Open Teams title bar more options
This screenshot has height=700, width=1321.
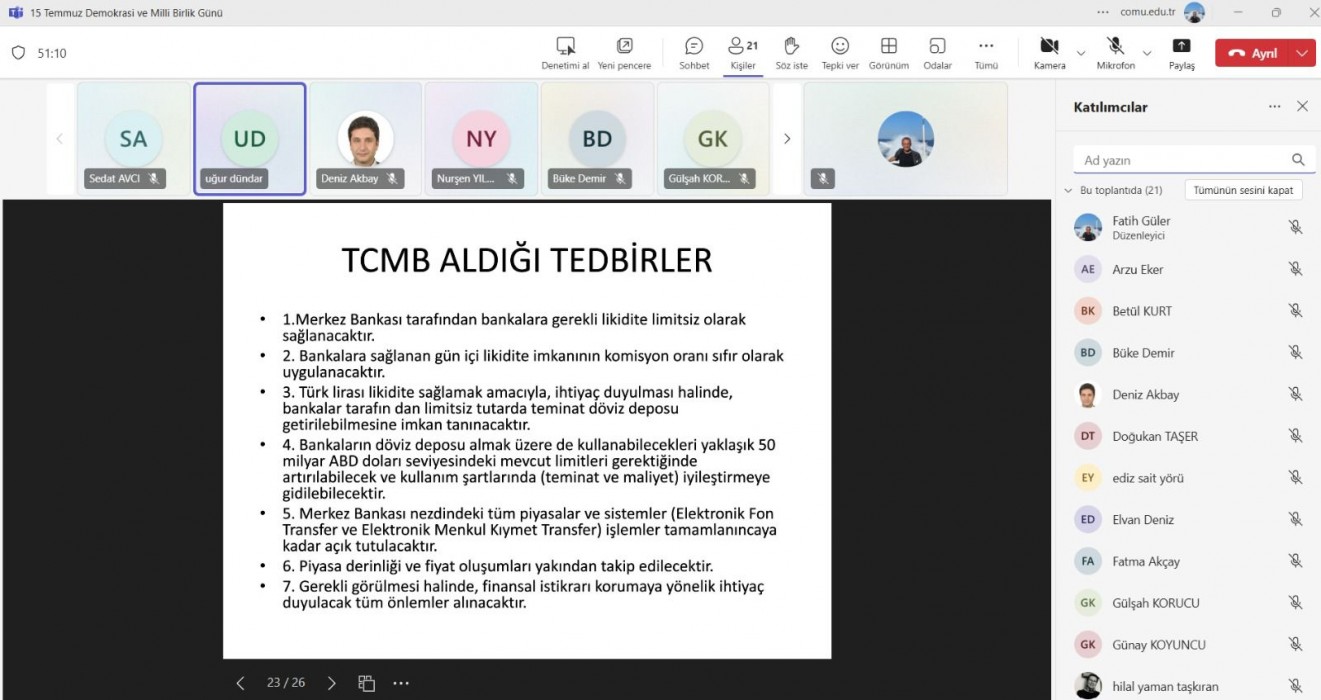(x=1103, y=13)
